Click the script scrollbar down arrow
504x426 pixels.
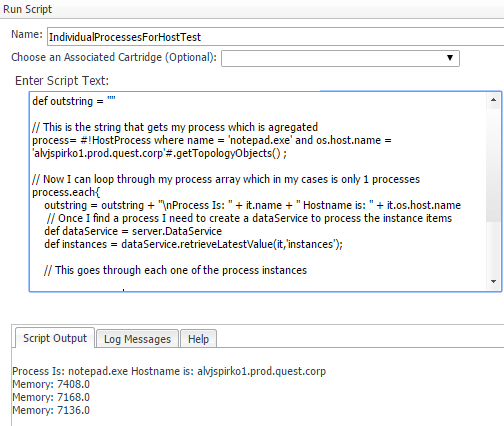(494, 282)
